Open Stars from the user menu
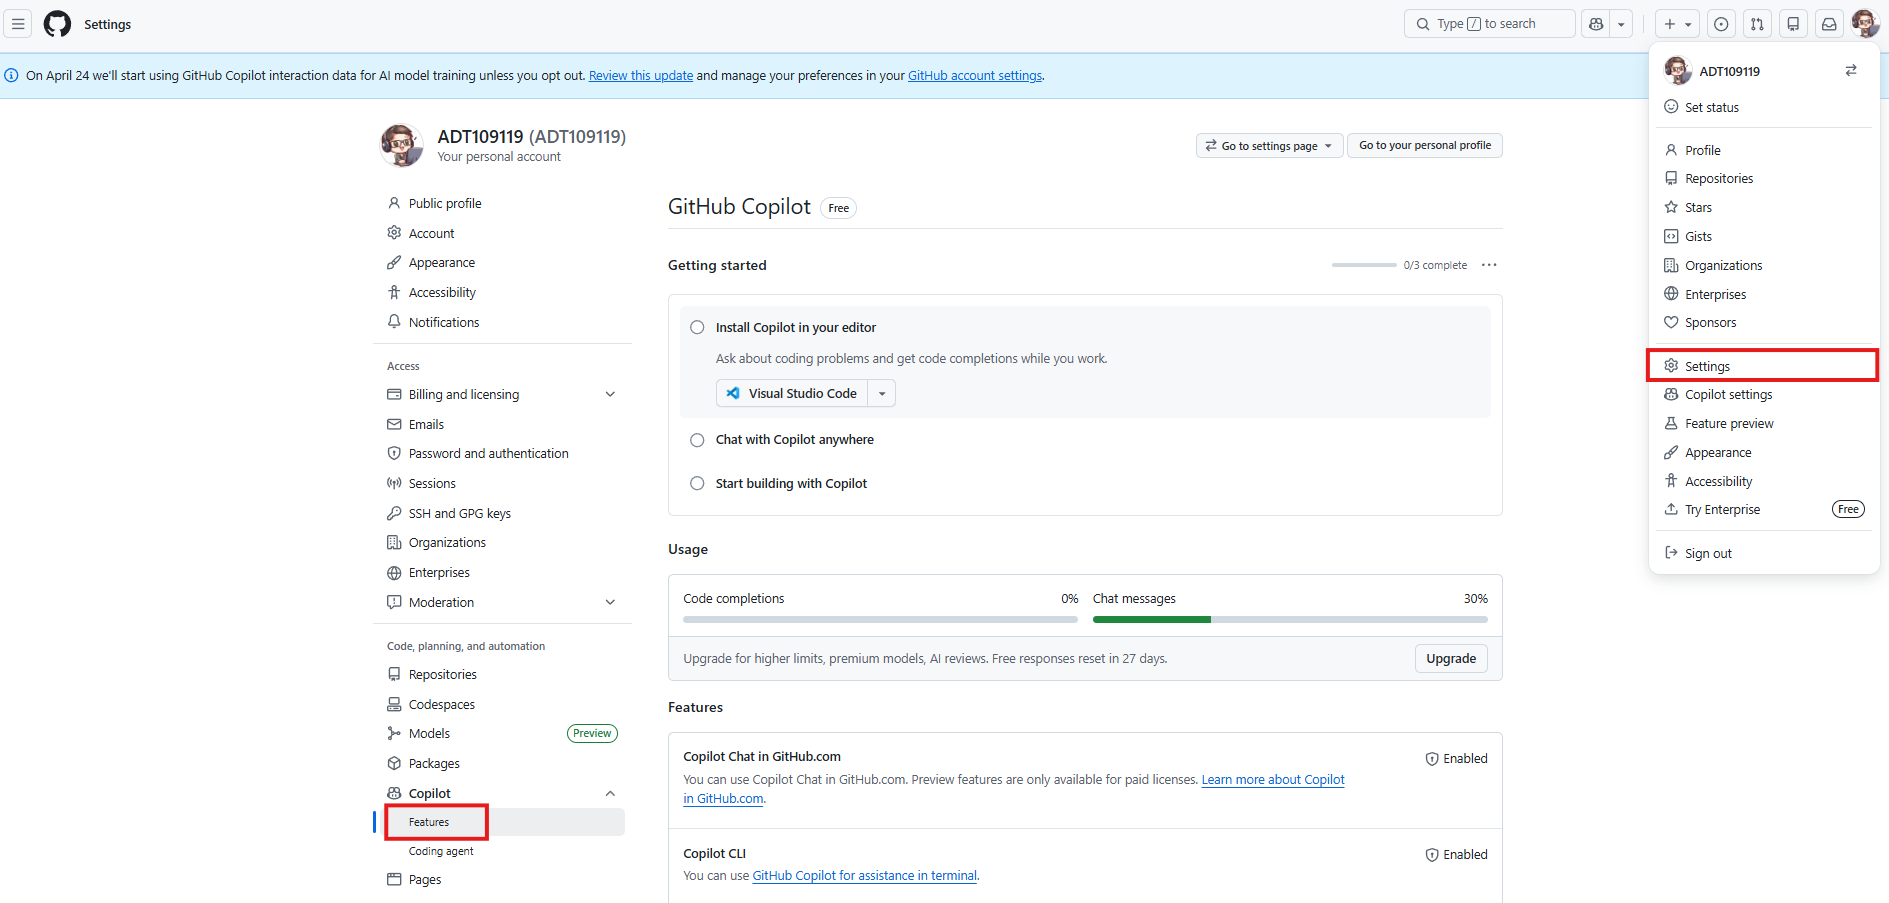The image size is (1889, 903). pos(1764,207)
